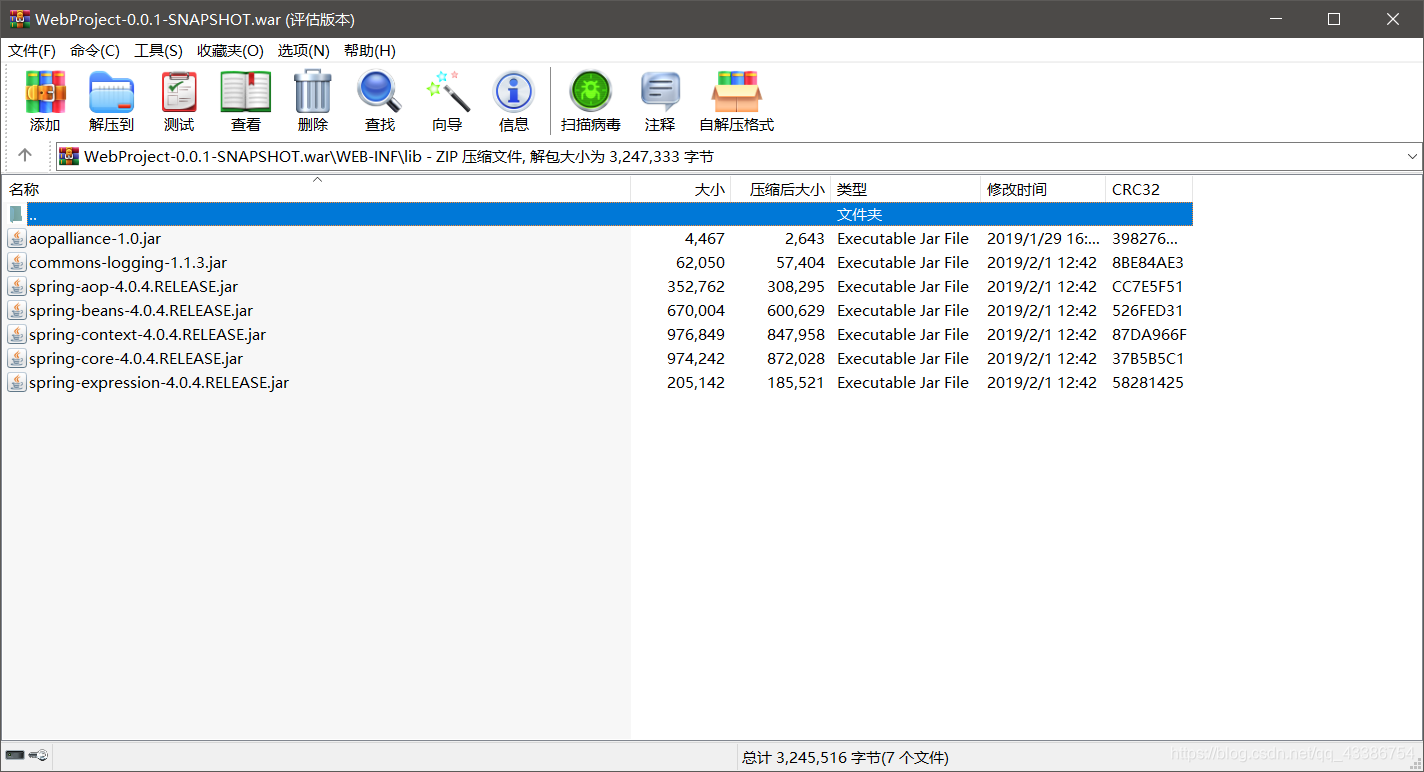Image resolution: width=1424 pixels, height=772 pixels.
Task: Launch the 向导 (Wizard) wand icon
Action: 447,92
